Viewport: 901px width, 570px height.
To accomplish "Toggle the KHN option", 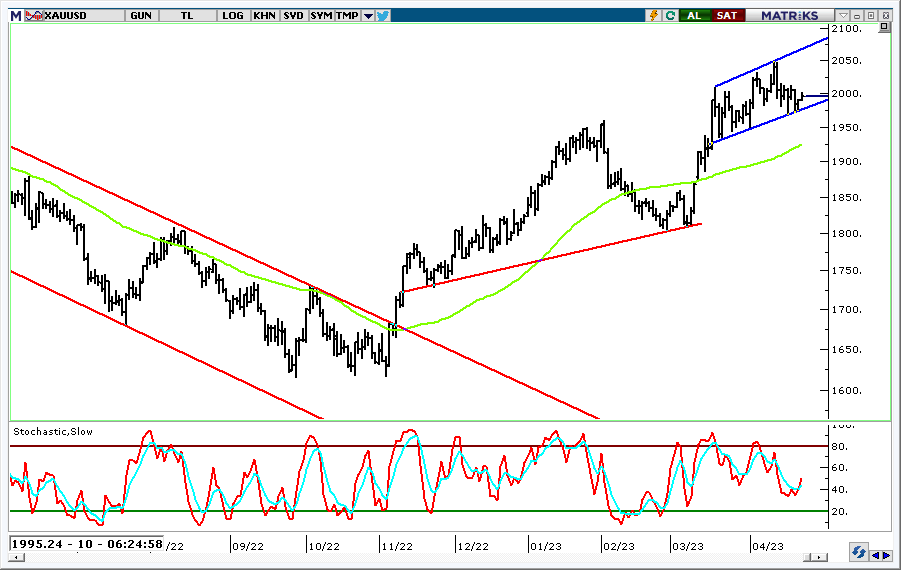I will tap(265, 15).
